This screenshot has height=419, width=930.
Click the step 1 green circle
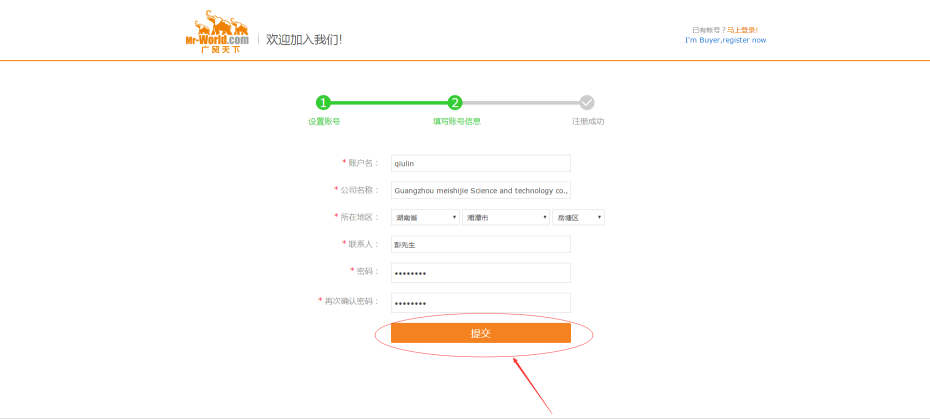click(x=323, y=102)
